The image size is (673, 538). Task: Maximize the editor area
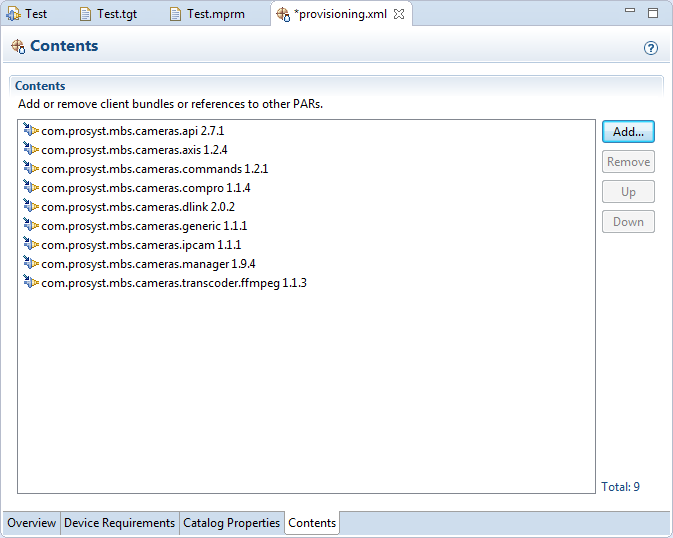pos(653,13)
